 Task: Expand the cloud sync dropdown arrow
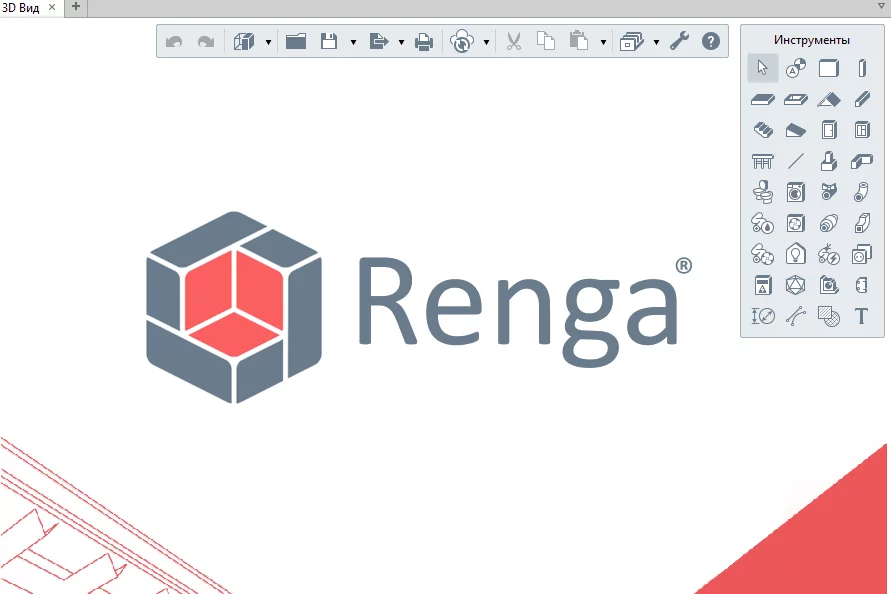click(x=486, y=42)
